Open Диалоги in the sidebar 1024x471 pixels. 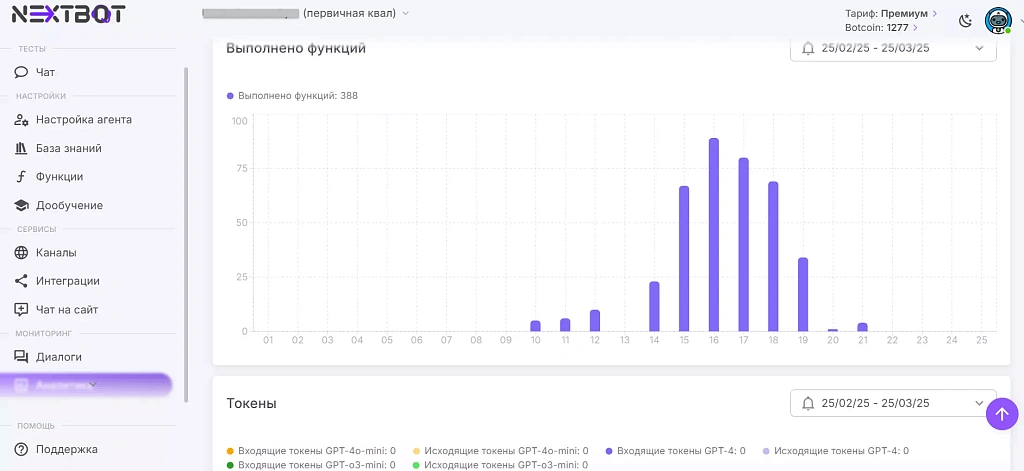(x=58, y=356)
